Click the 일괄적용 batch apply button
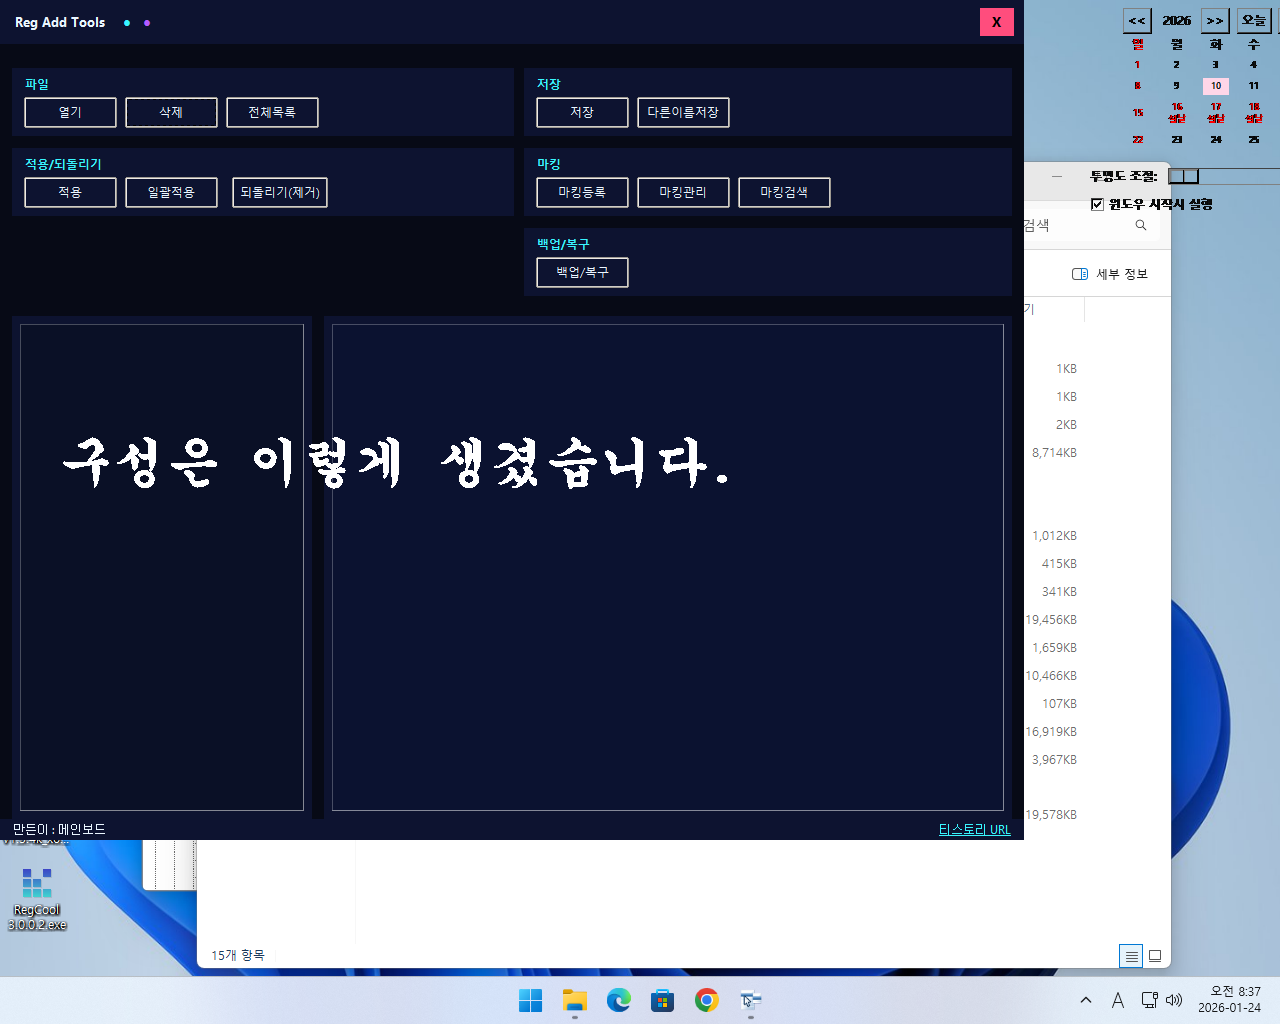The image size is (1280, 1024). [x=171, y=192]
